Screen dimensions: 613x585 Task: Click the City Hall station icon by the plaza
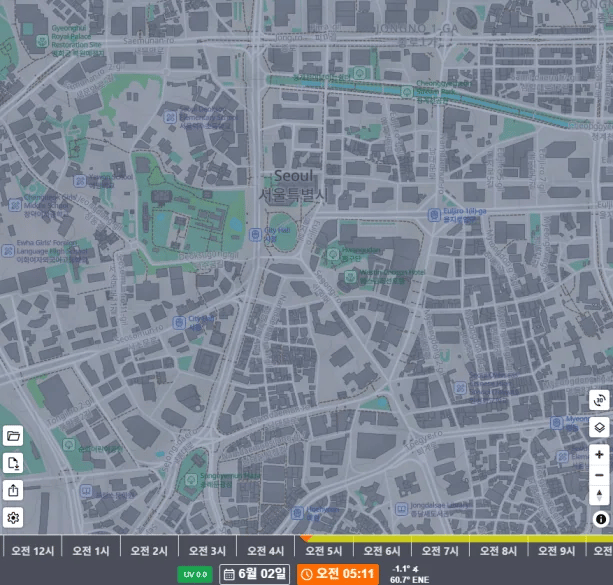pyautogui.click(x=255, y=234)
